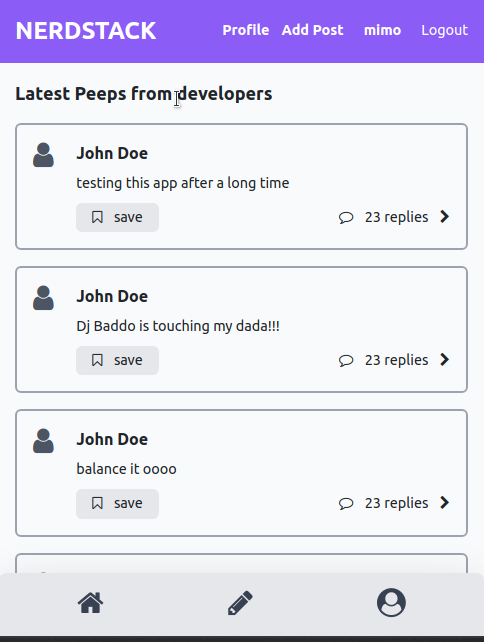
Task: Click the speech bubble icon on 'balance it oooo' post
Action: 346,503
